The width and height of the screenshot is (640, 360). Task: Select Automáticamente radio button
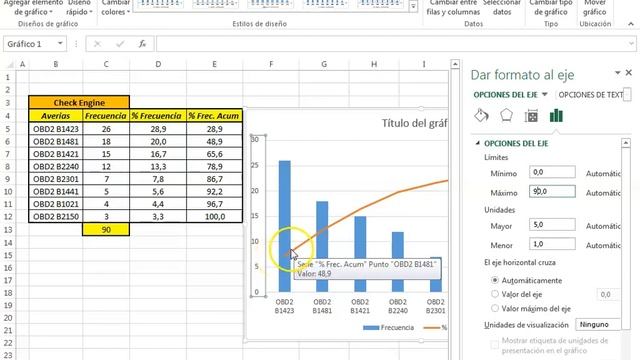click(495, 280)
